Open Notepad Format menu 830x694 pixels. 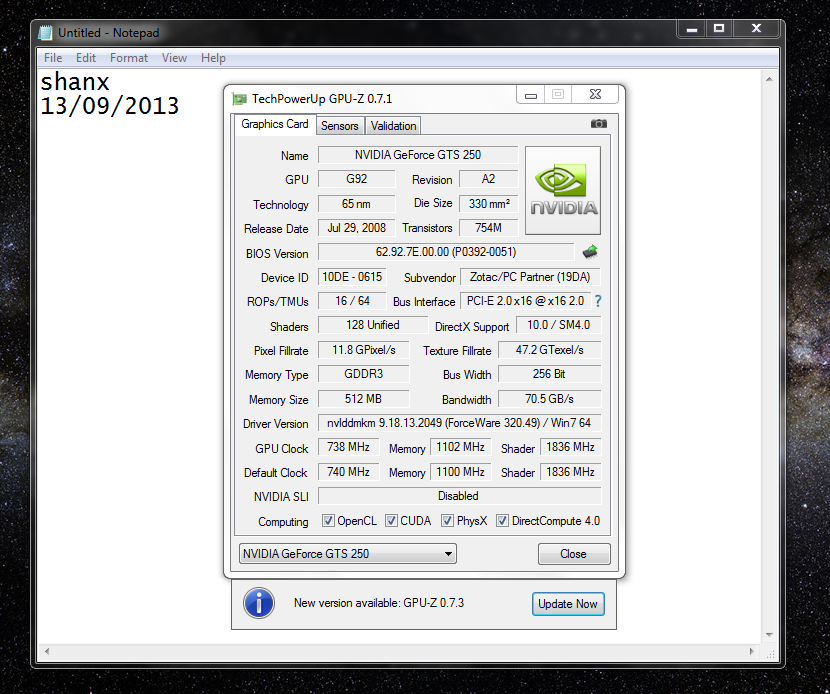coord(129,58)
